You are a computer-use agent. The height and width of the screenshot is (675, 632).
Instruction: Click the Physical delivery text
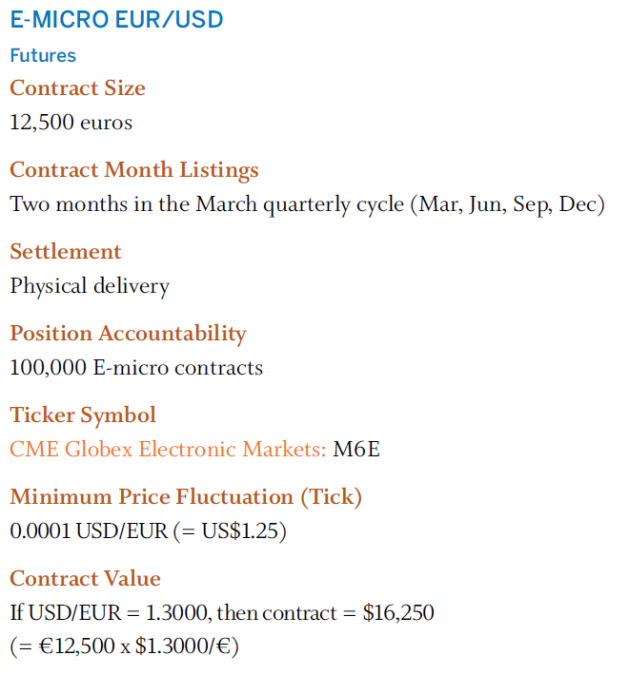point(90,286)
